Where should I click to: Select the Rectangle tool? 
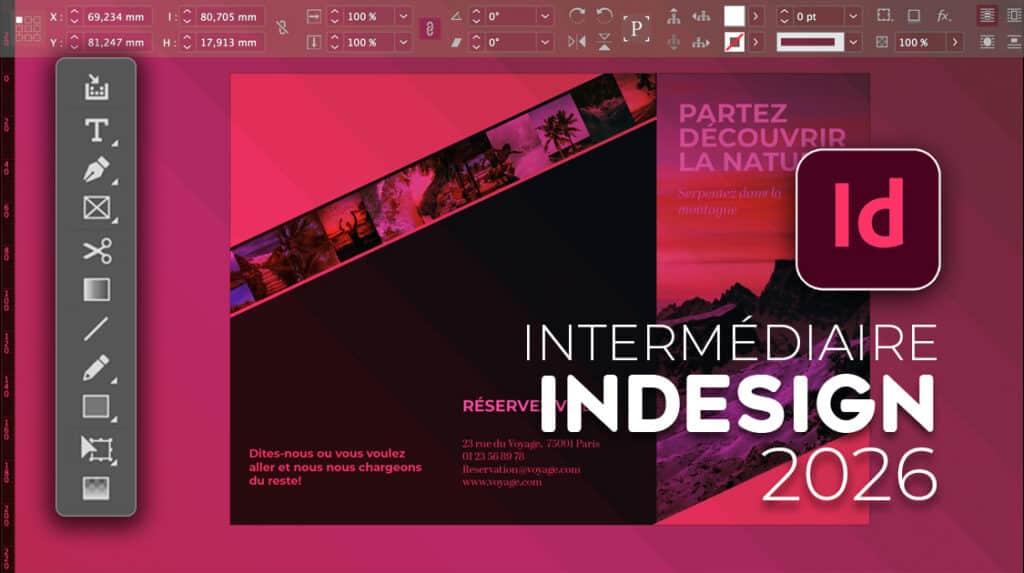pyautogui.click(x=96, y=406)
